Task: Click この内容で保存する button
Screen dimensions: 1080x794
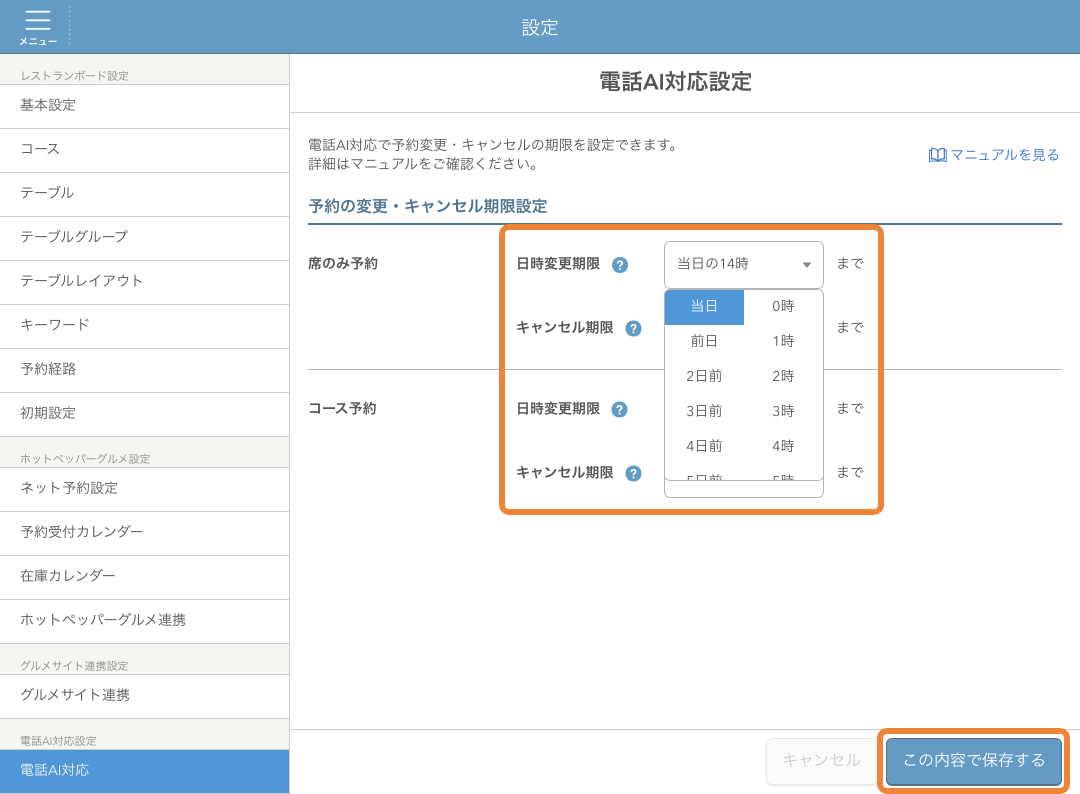Action: (x=974, y=761)
